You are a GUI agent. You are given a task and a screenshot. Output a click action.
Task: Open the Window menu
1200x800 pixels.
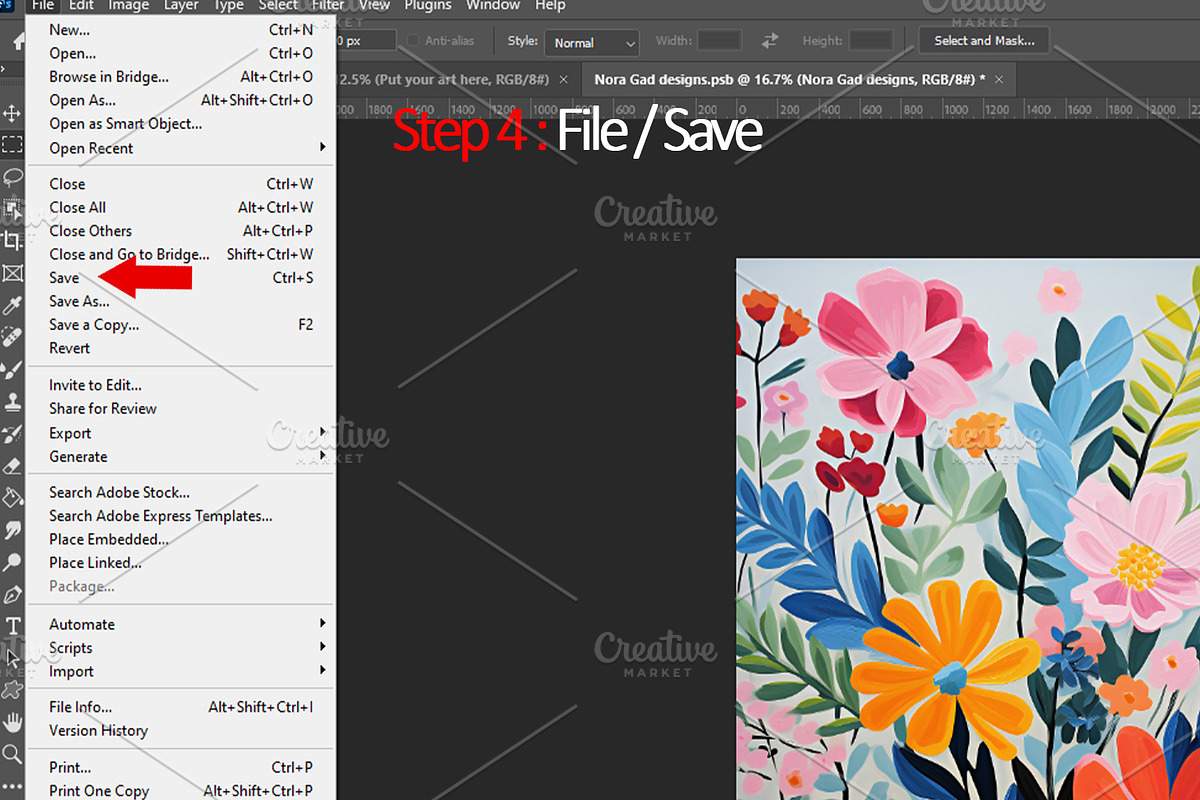click(493, 5)
